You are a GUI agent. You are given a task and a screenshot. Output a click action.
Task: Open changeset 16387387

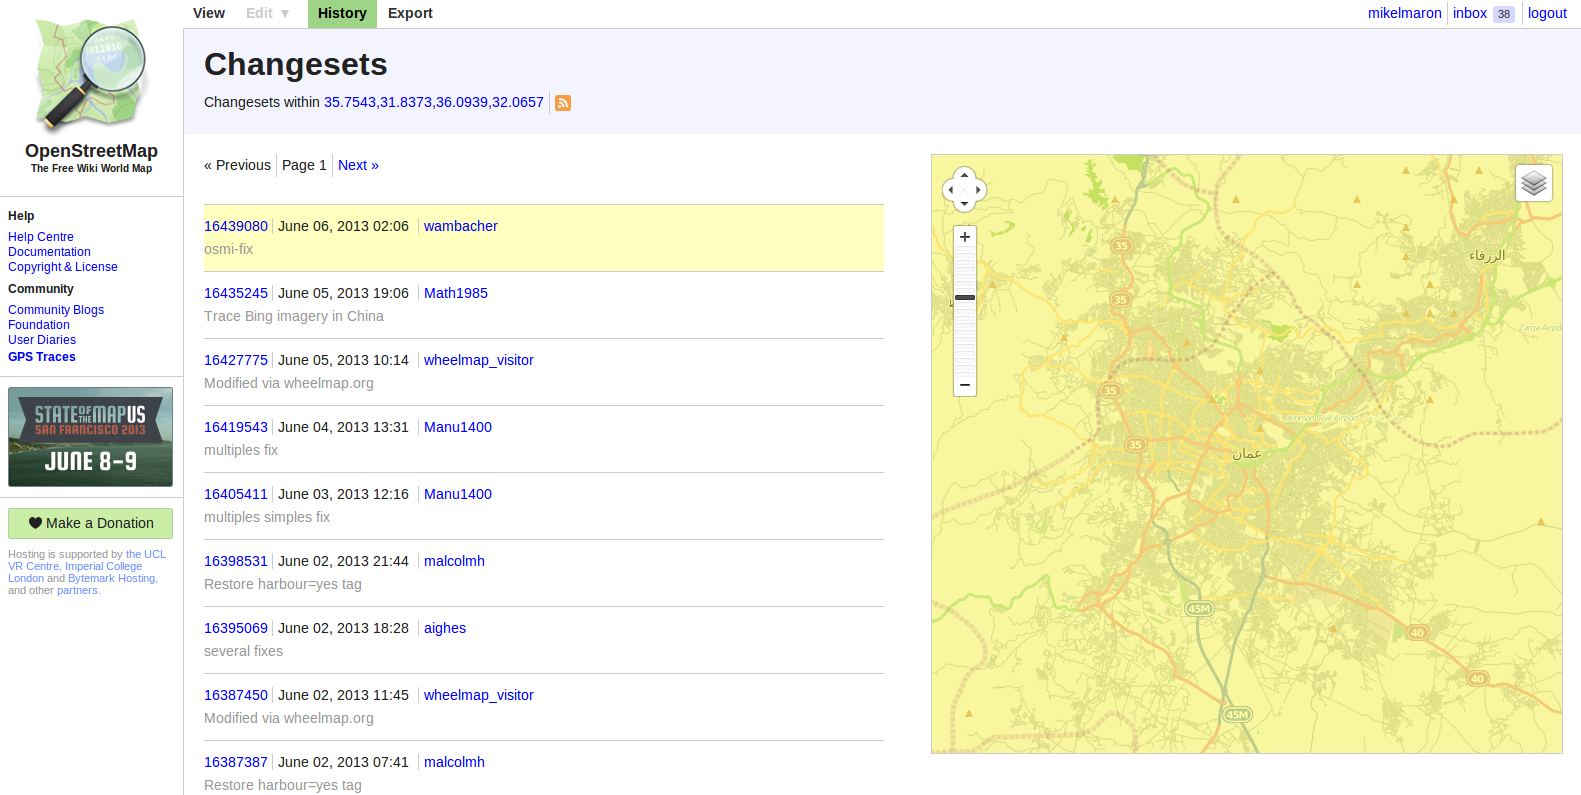coord(236,762)
